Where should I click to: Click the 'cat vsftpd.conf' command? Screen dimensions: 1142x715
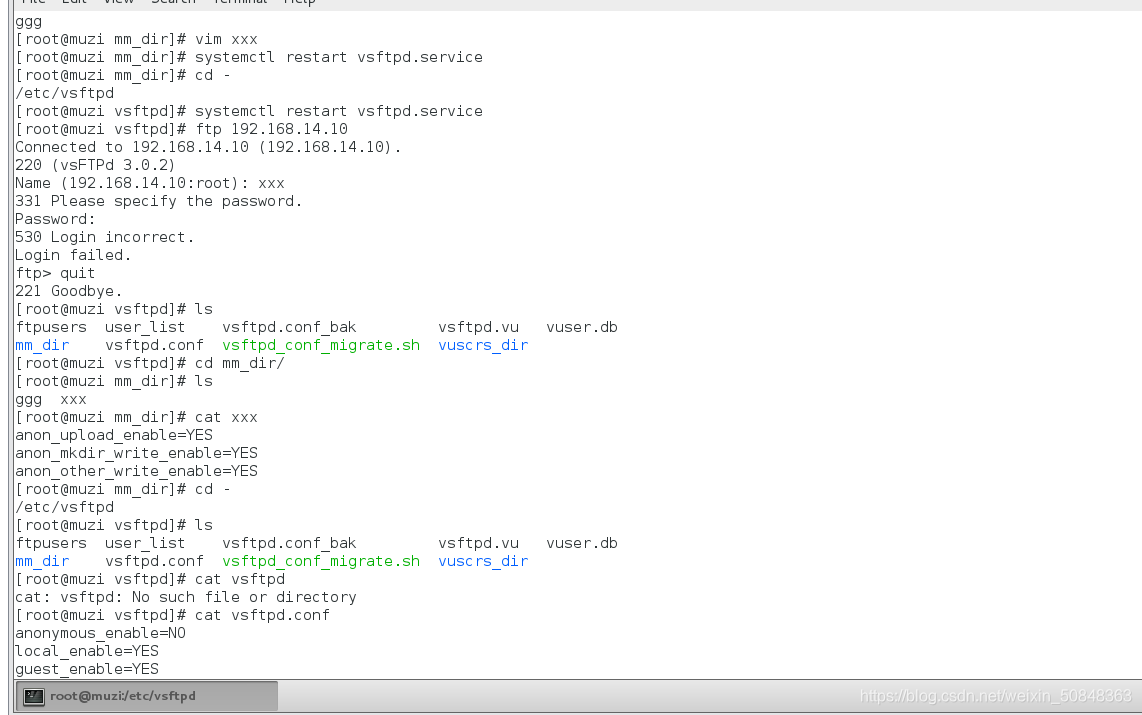point(262,615)
